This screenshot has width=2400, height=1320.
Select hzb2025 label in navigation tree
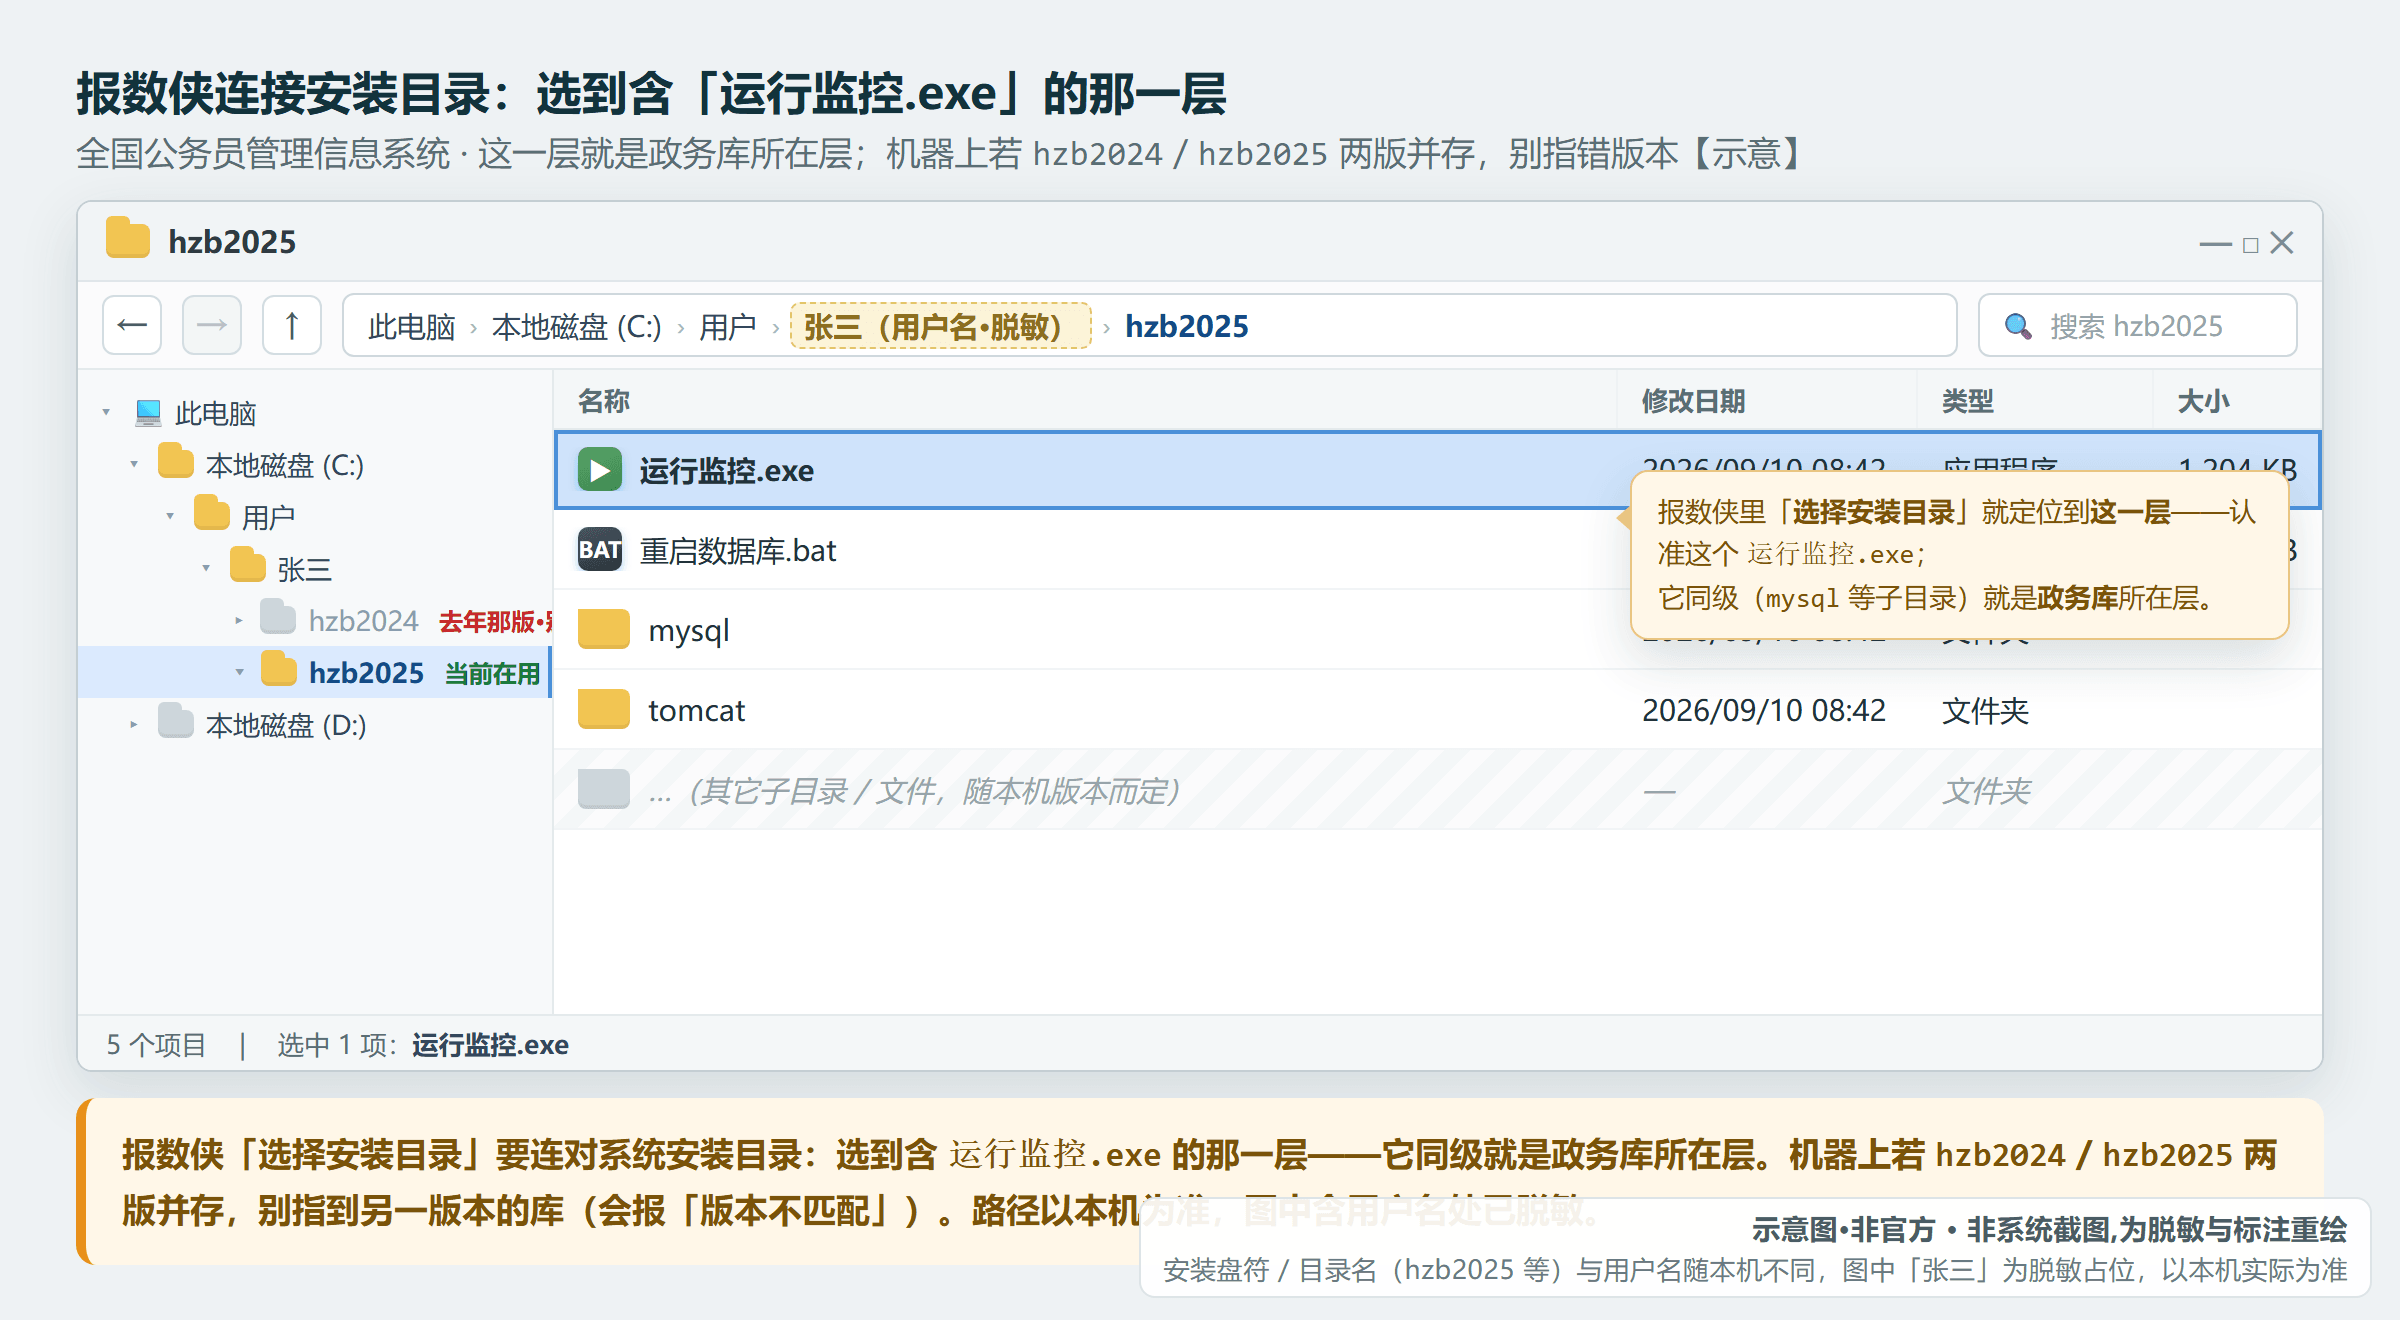coord(366,673)
